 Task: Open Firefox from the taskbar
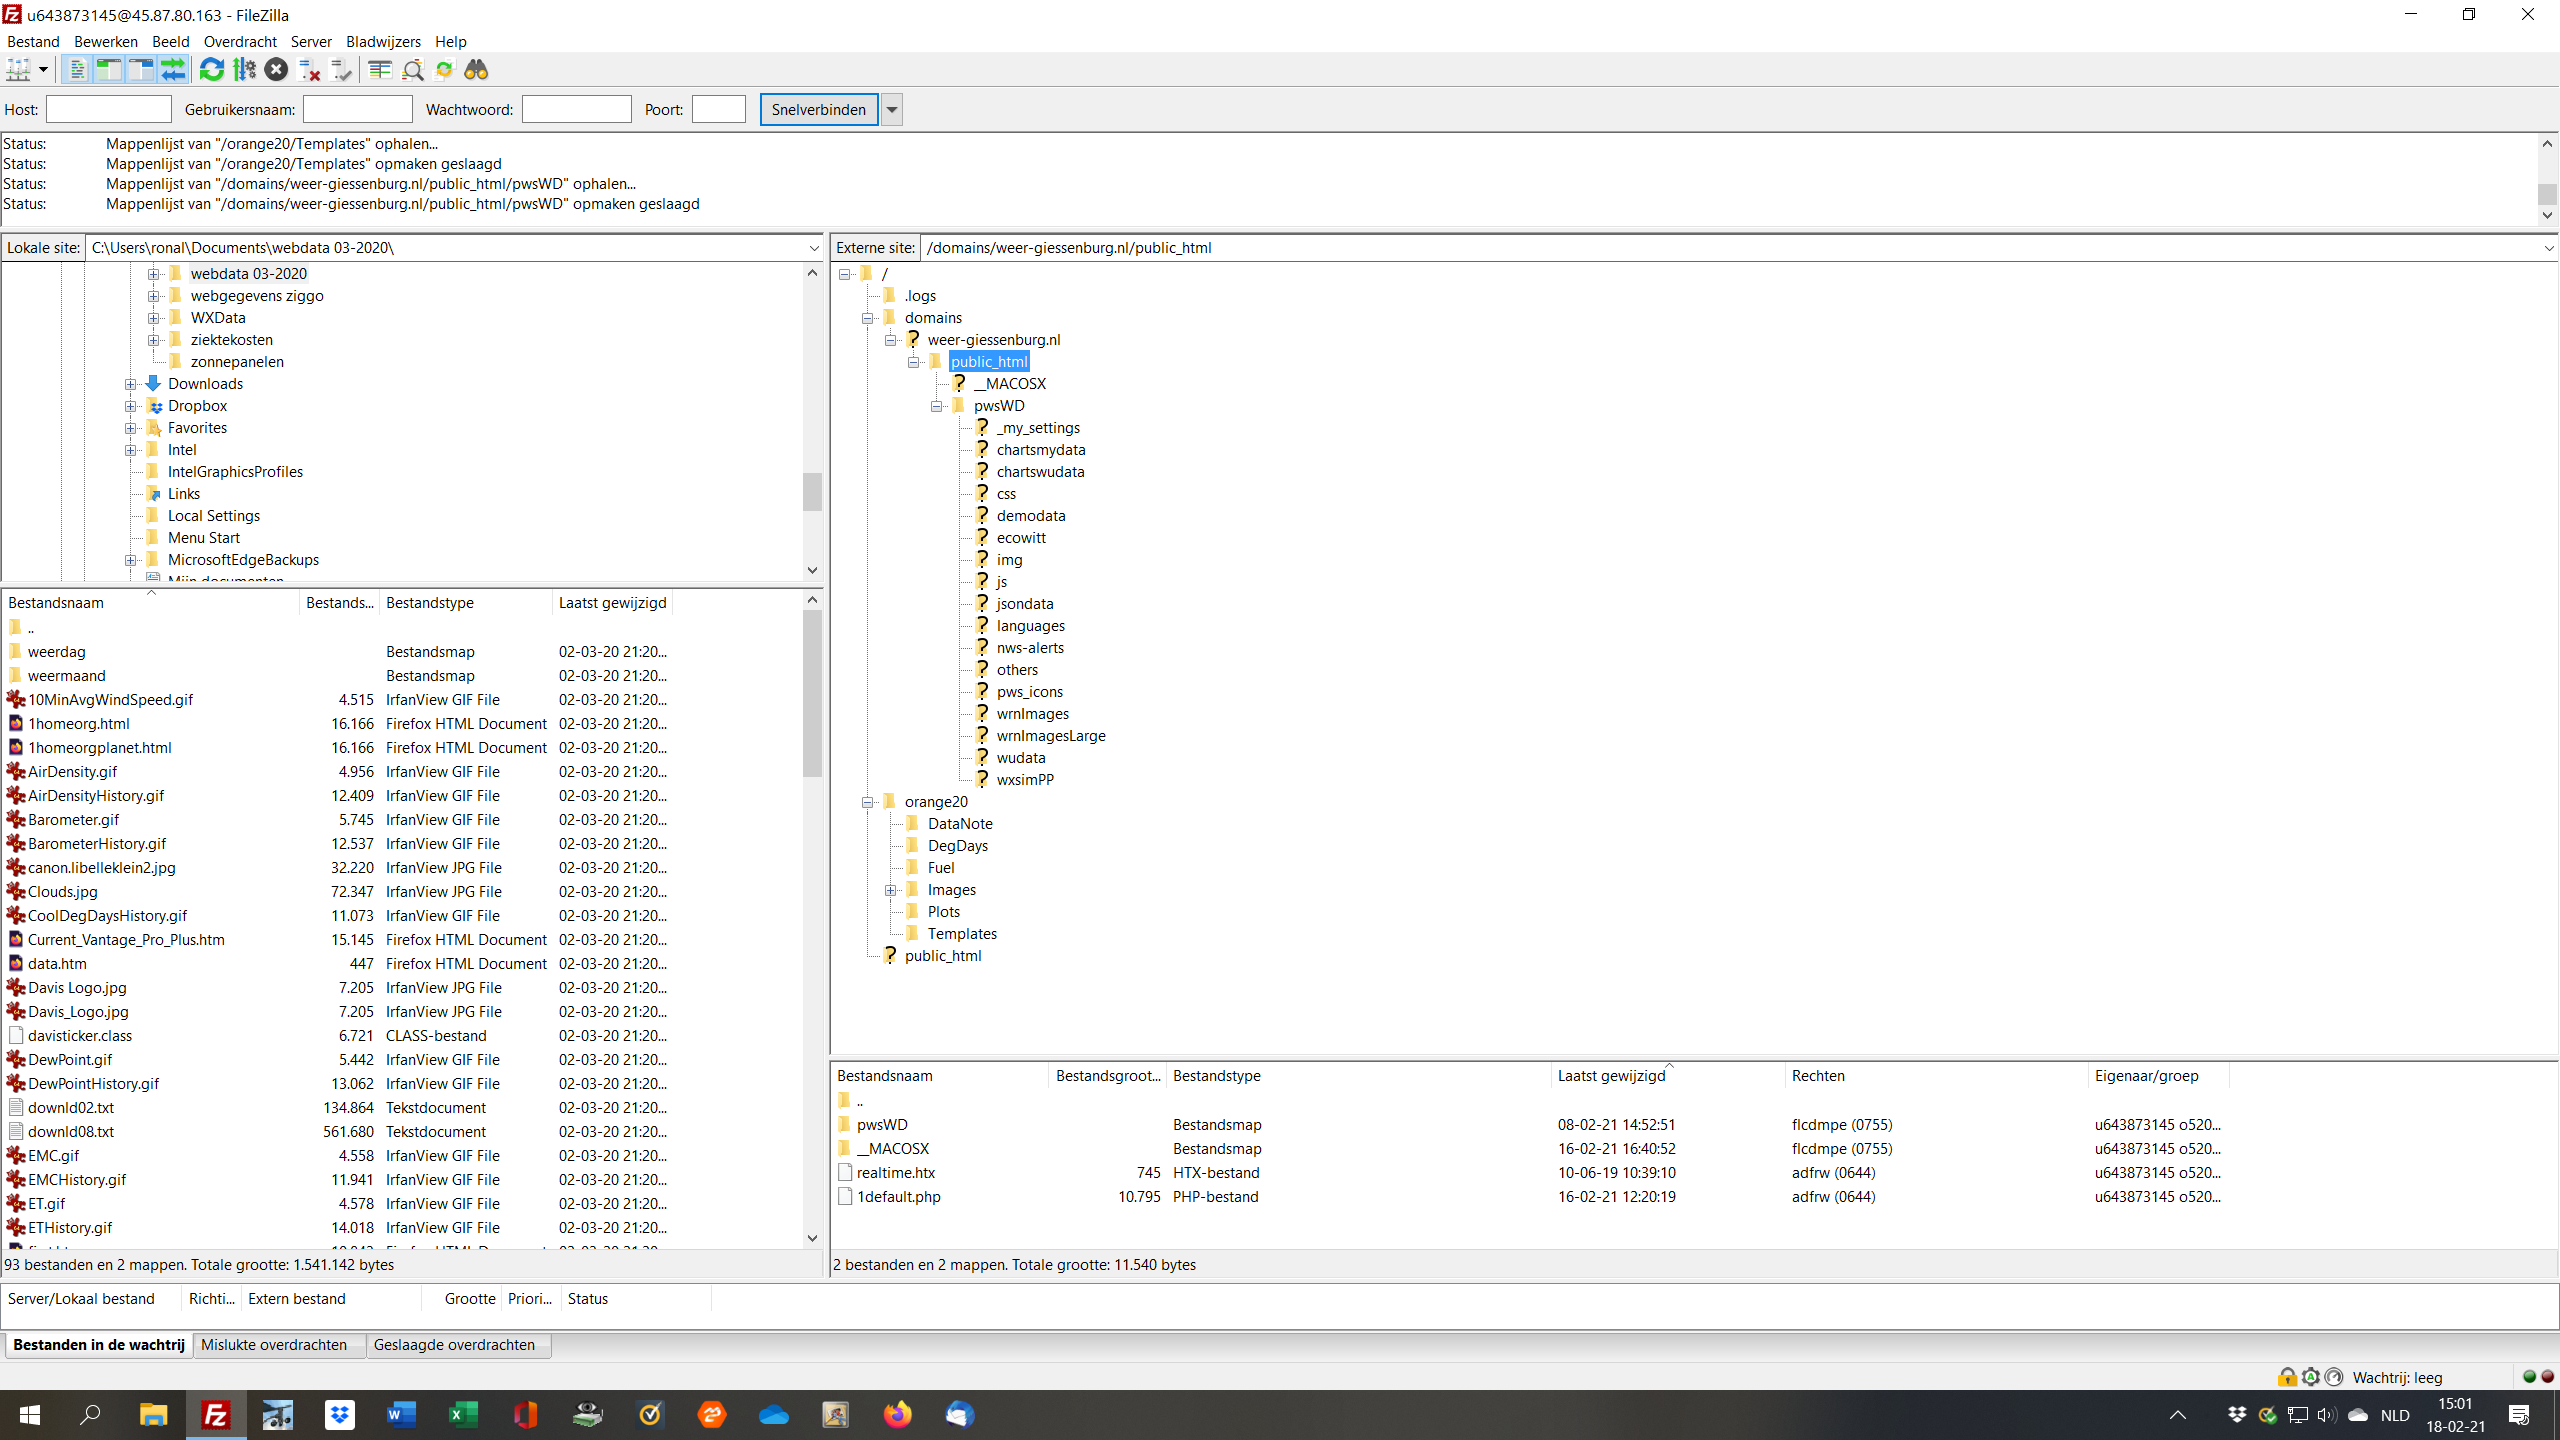(897, 1415)
